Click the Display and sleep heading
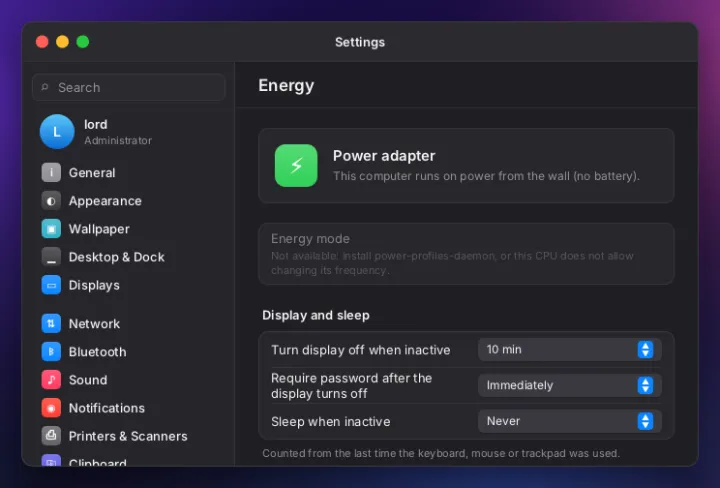The height and width of the screenshot is (488, 720). coord(316,315)
